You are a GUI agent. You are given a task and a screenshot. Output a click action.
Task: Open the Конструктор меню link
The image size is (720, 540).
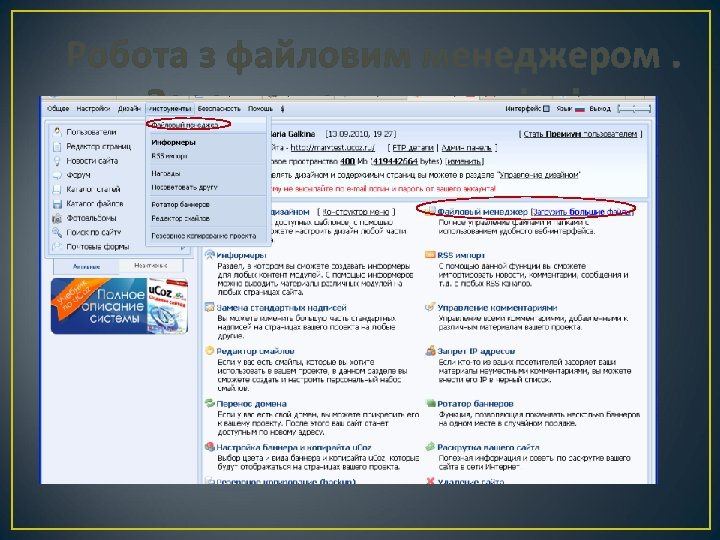[356, 212]
